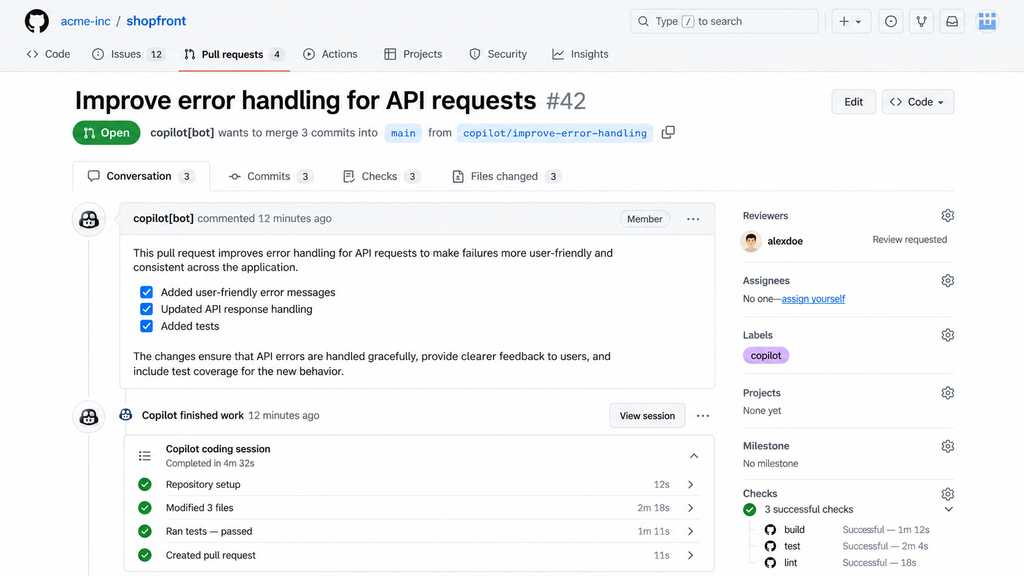Click the lint check GitHub icon
Screen dimensions: 1024x576
771,562
